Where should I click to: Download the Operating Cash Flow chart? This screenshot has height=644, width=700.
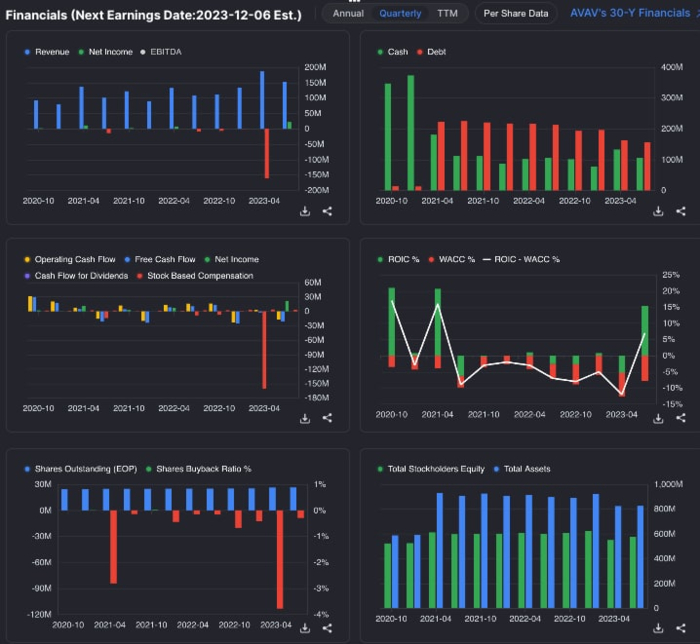[x=304, y=420]
